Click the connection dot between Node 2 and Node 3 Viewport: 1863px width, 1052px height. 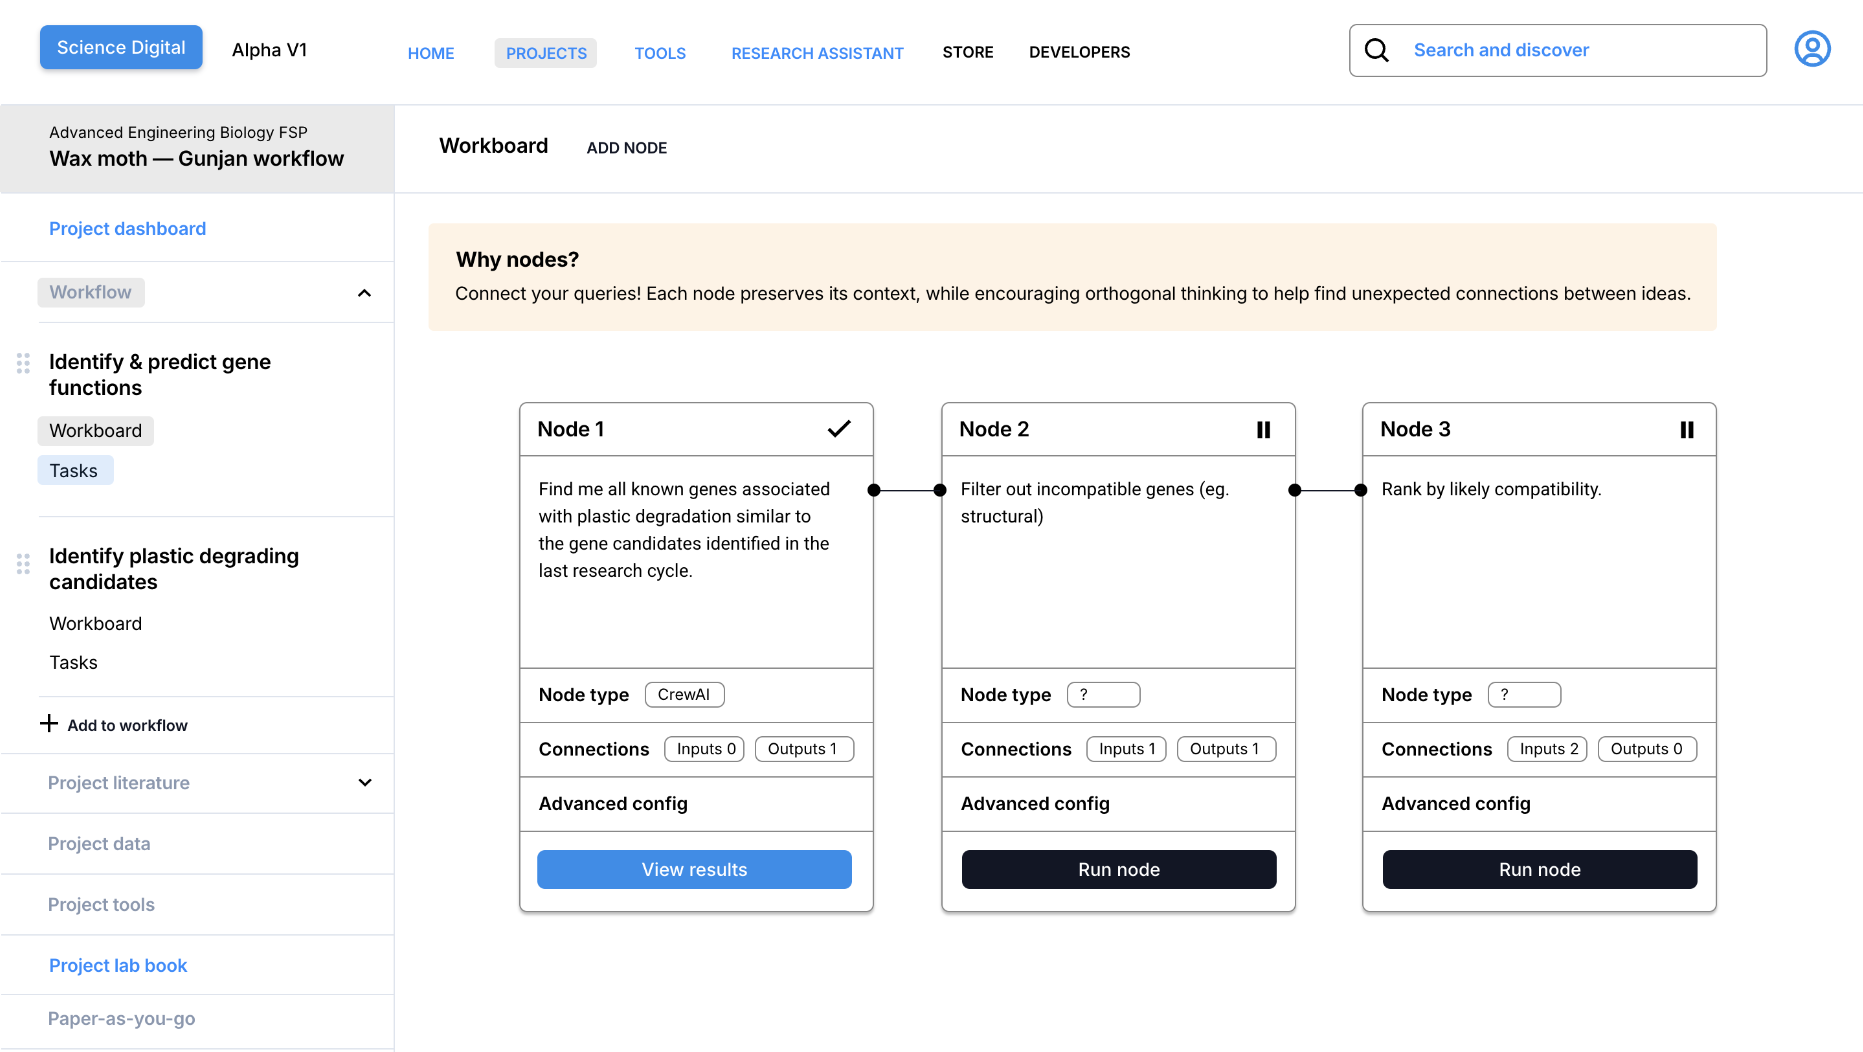pyautogui.click(x=1327, y=489)
